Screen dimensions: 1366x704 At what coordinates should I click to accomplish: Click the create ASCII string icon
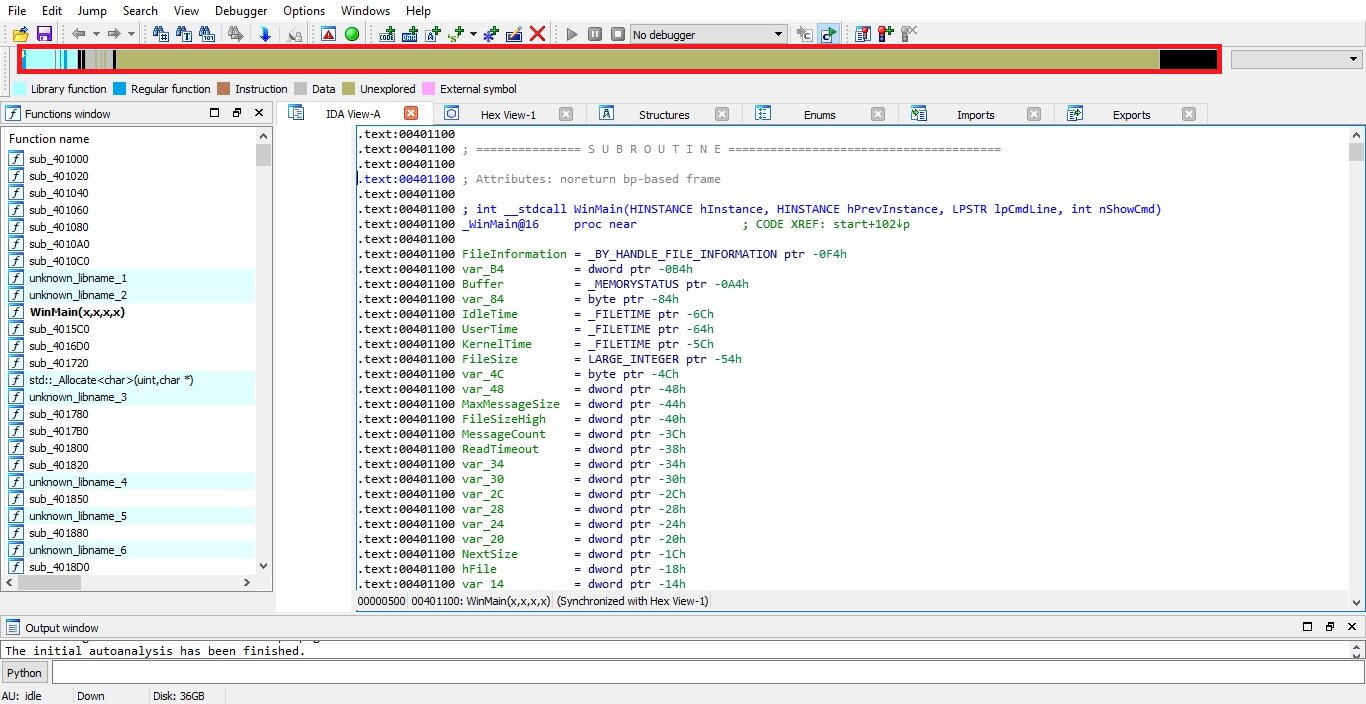pos(433,34)
